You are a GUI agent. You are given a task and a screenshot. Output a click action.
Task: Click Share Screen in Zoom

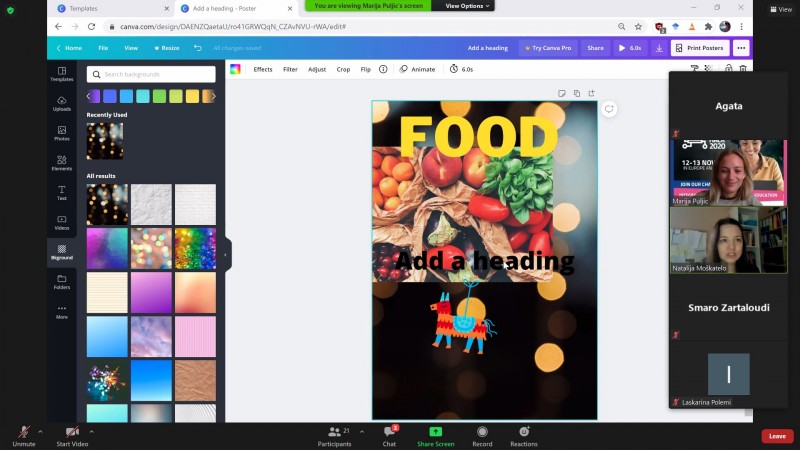(436, 436)
